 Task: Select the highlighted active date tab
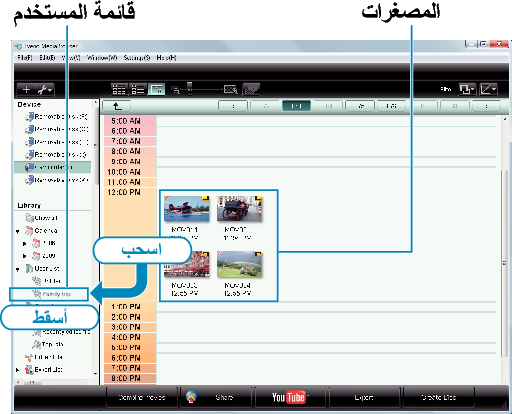pyautogui.click(x=296, y=106)
